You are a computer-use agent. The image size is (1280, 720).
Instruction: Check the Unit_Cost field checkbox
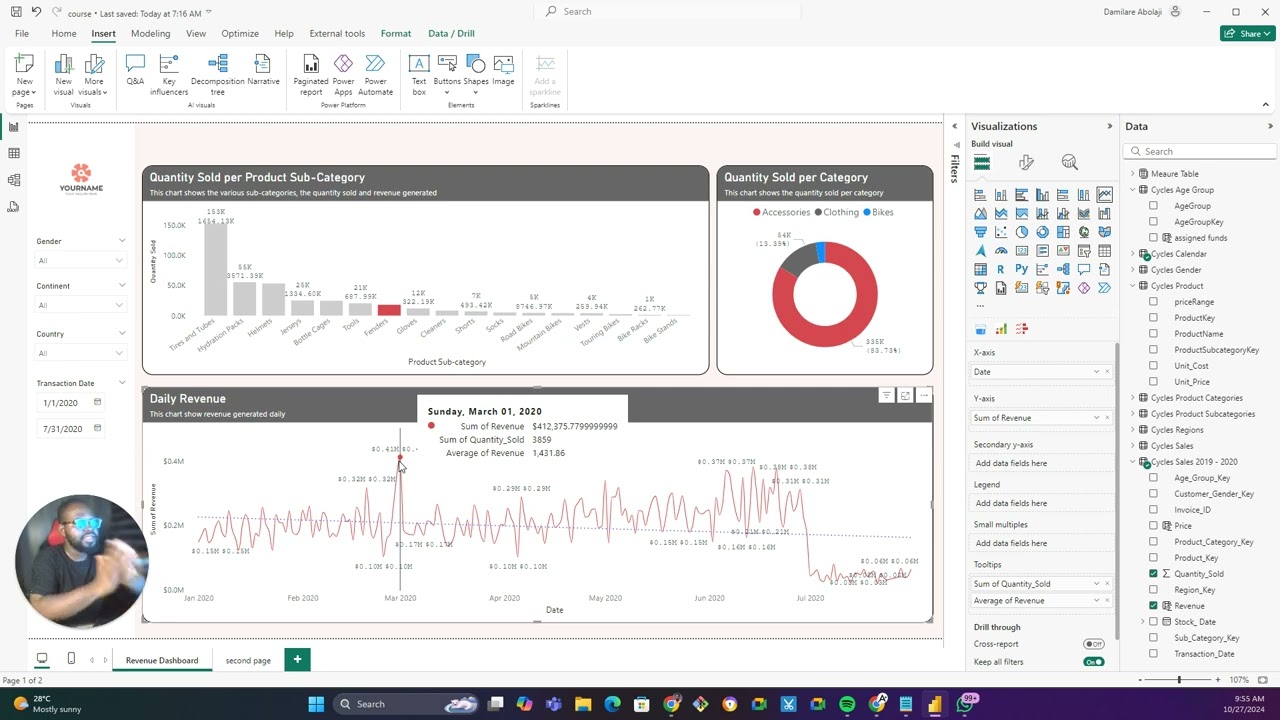pyautogui.click(x=1153, y=366)
